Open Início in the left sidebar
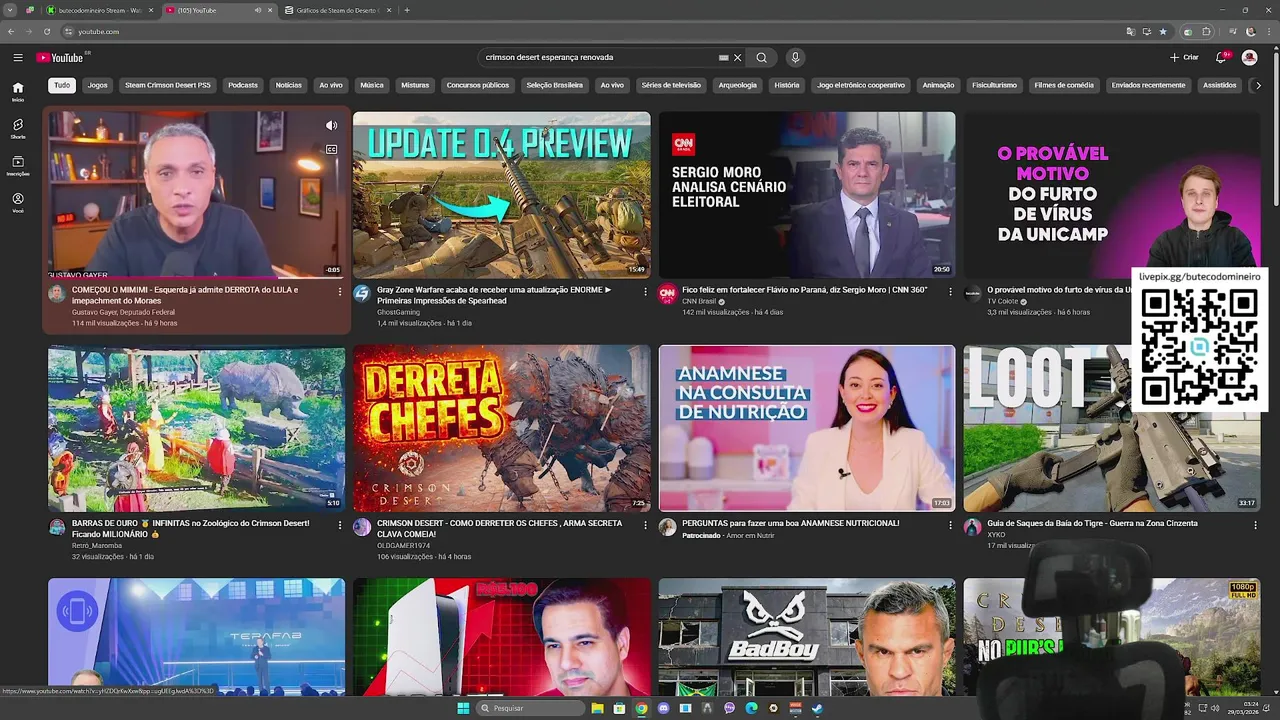1280x720 pixels. click(18, 92)
